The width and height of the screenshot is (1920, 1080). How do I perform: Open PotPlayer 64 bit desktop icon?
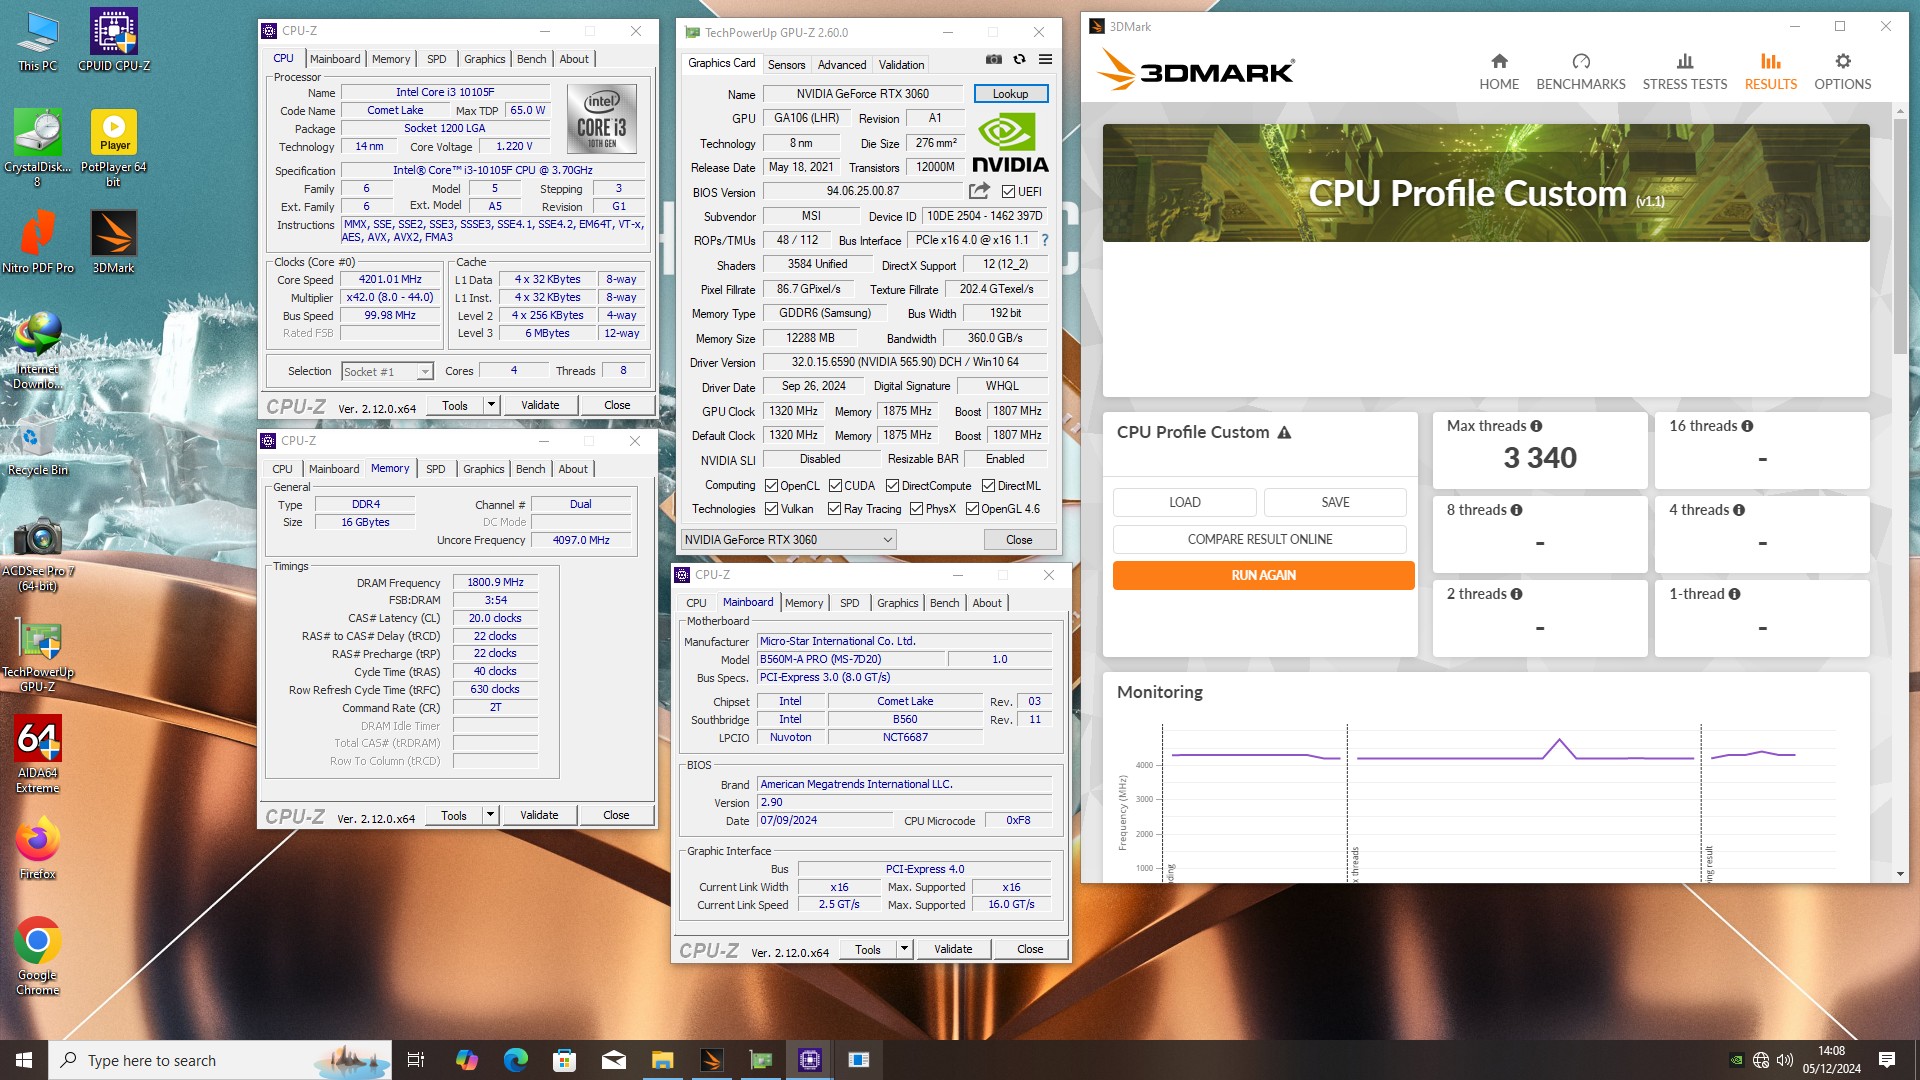click(x=113, y=147)
